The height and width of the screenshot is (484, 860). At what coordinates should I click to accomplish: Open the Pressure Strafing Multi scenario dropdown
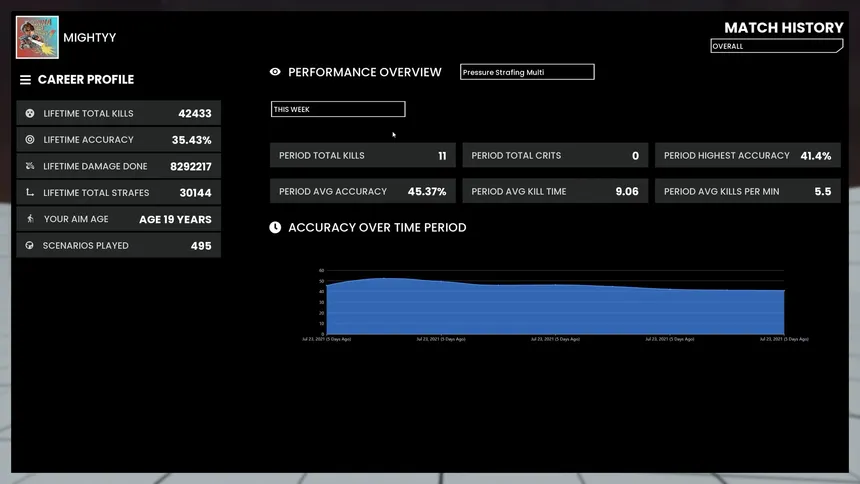527,72
